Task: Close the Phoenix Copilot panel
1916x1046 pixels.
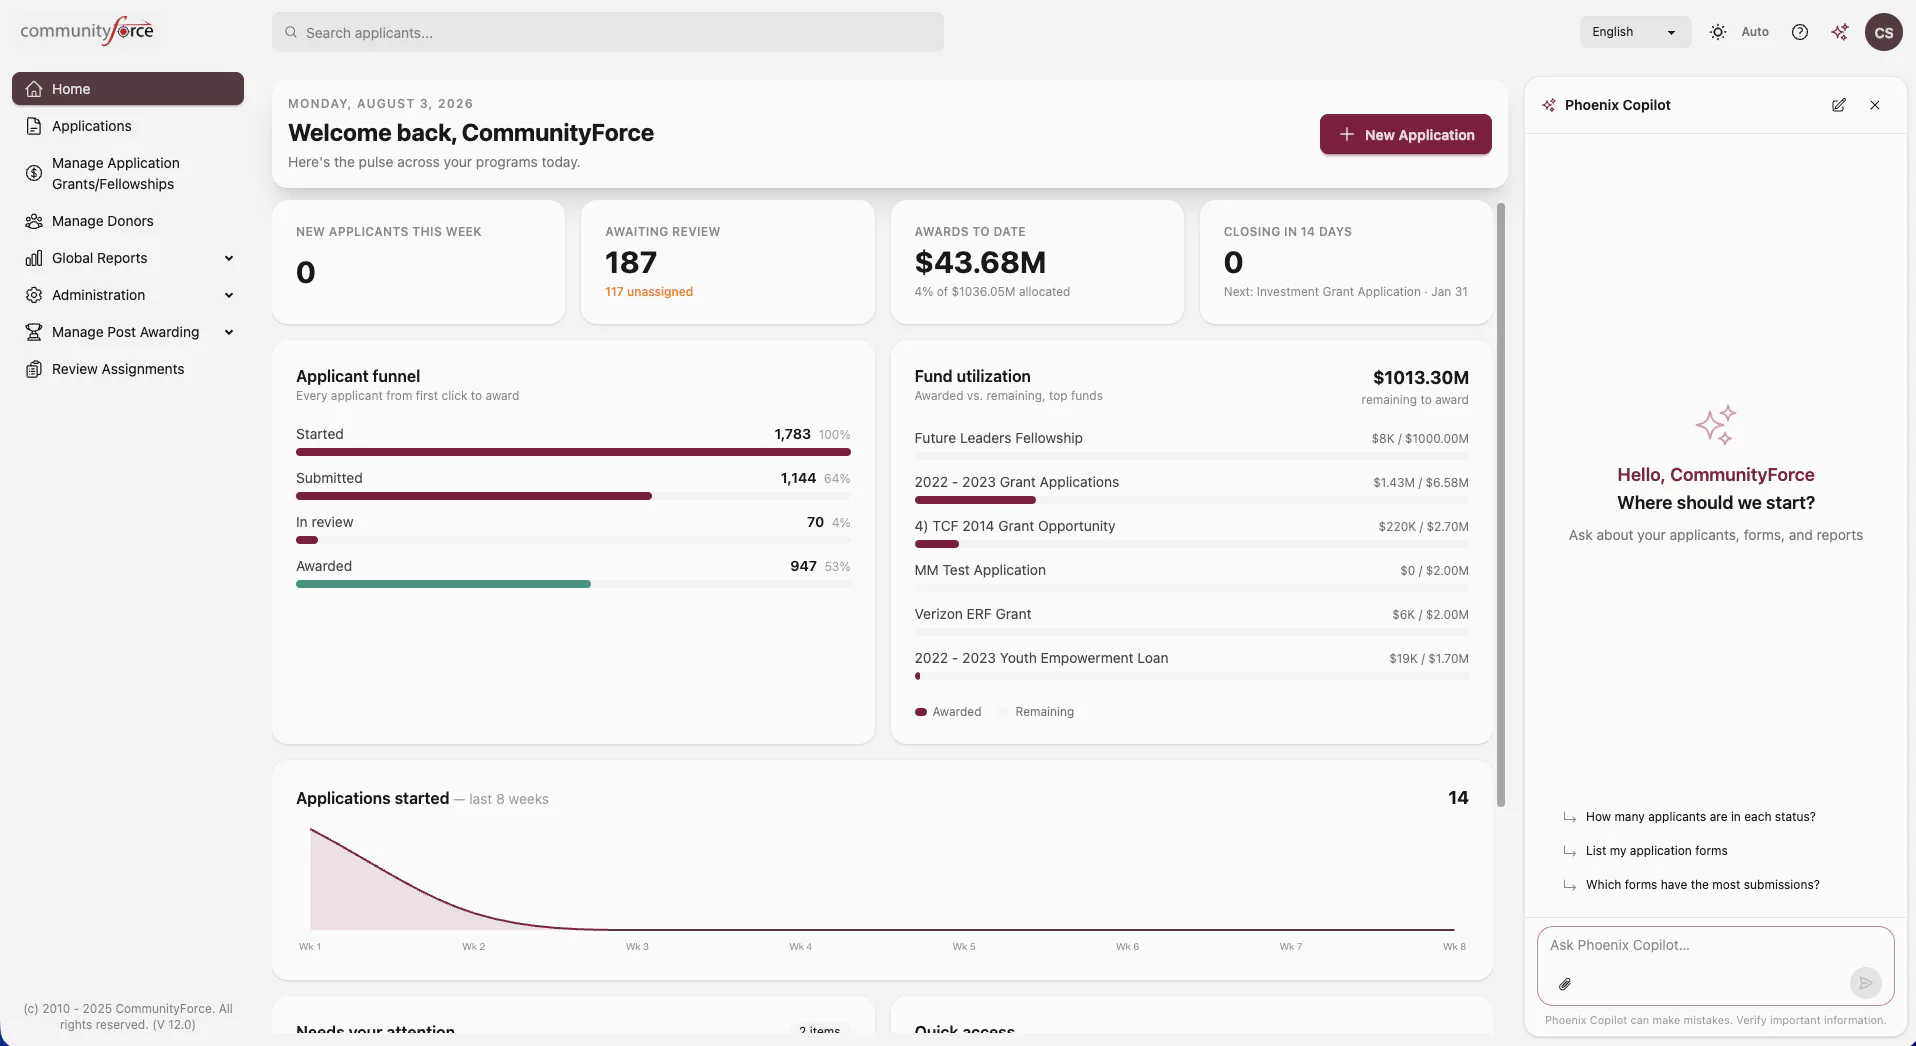Action: (x=1875, y=105)
